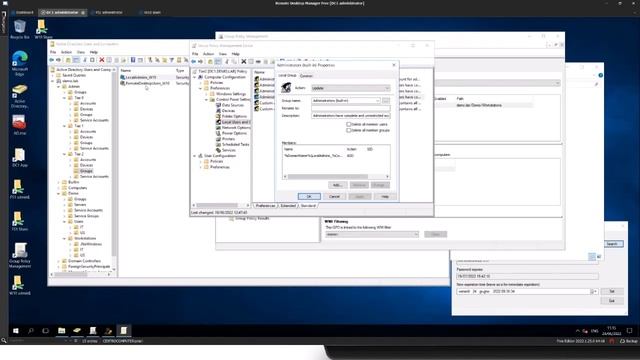The width and height of the screenshot is (640, 360).
Task: Select the LocalAdmins_W10 group entry
Action: pyautogui.click(x=138, y=77)
